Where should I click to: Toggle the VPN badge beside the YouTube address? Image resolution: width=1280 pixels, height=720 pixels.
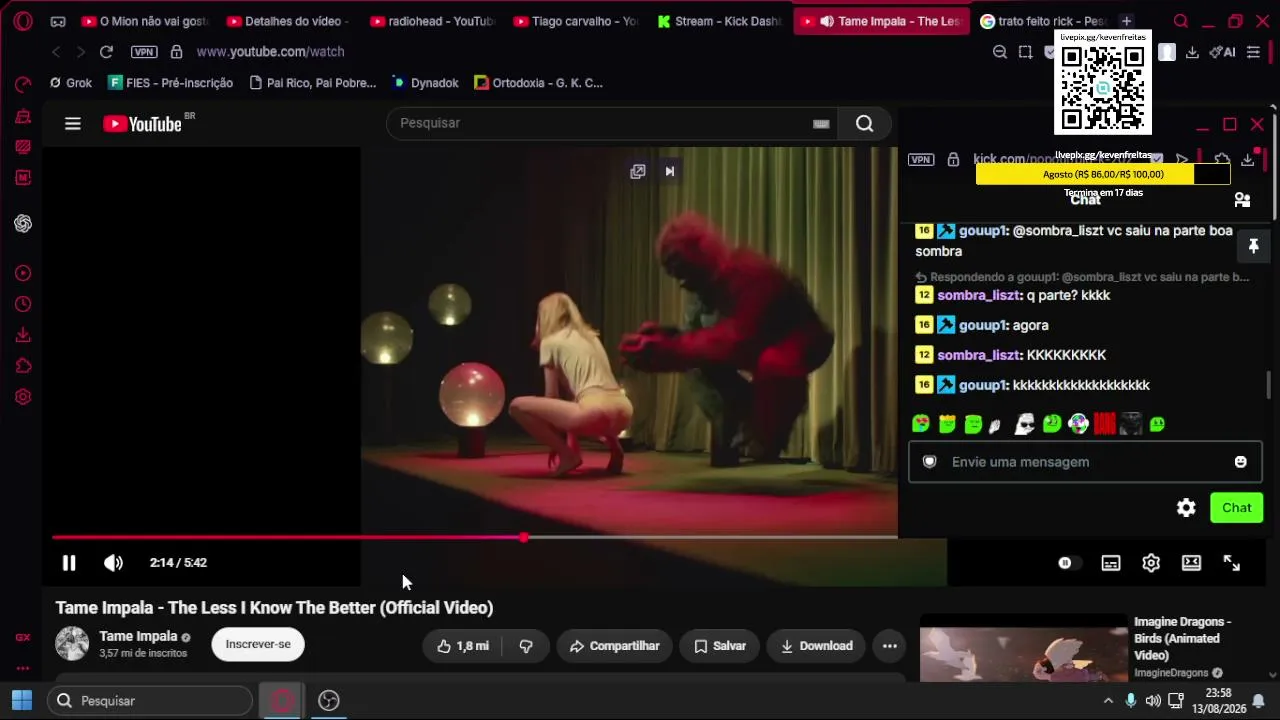[144, 51]
